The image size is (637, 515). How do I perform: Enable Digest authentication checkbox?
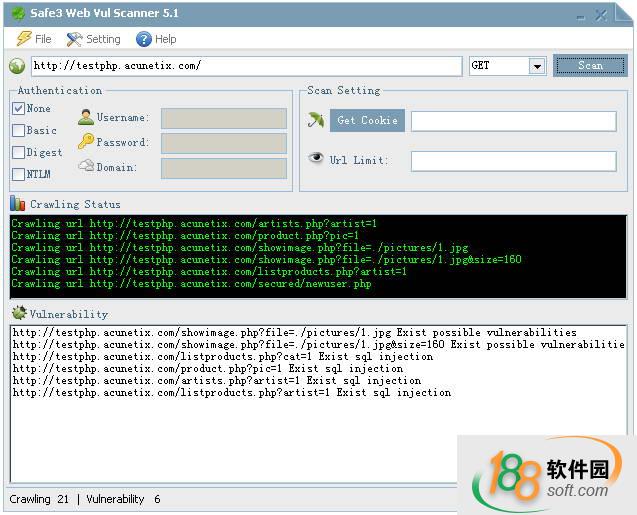tap(19, 152)
